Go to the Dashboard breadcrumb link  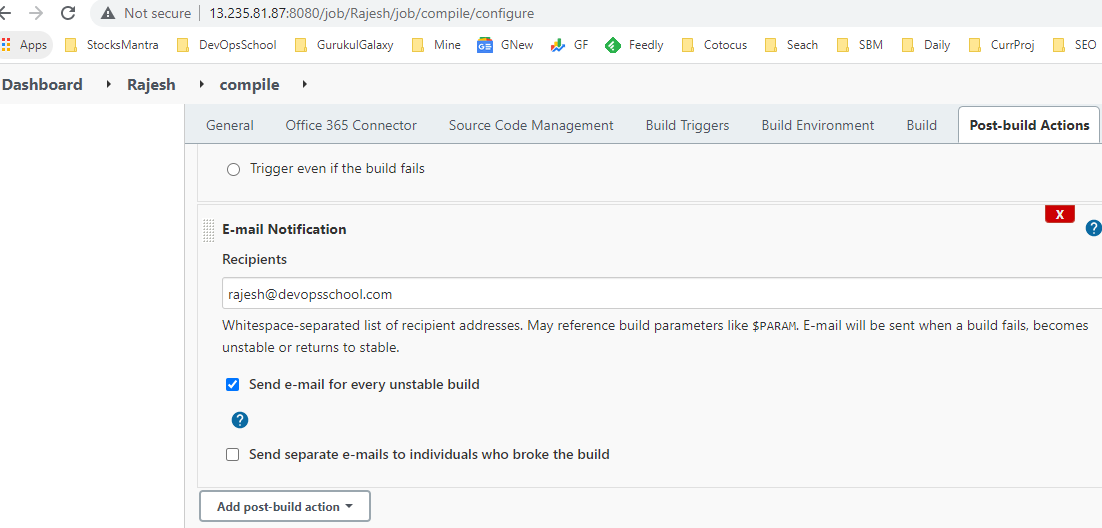point(42,85)
